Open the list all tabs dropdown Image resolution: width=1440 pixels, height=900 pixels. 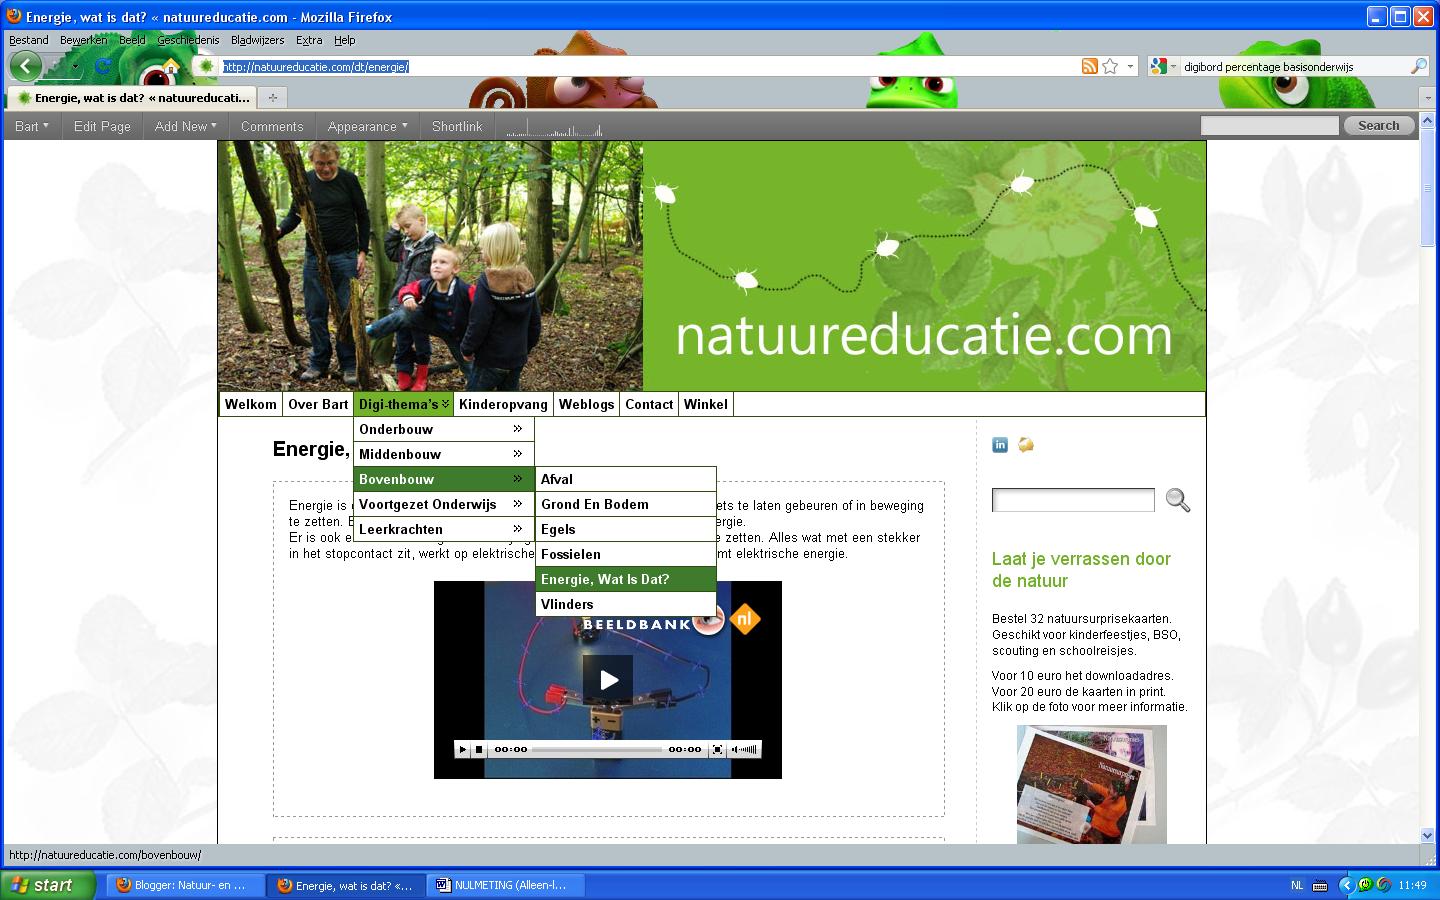(x=1428, y=97)
